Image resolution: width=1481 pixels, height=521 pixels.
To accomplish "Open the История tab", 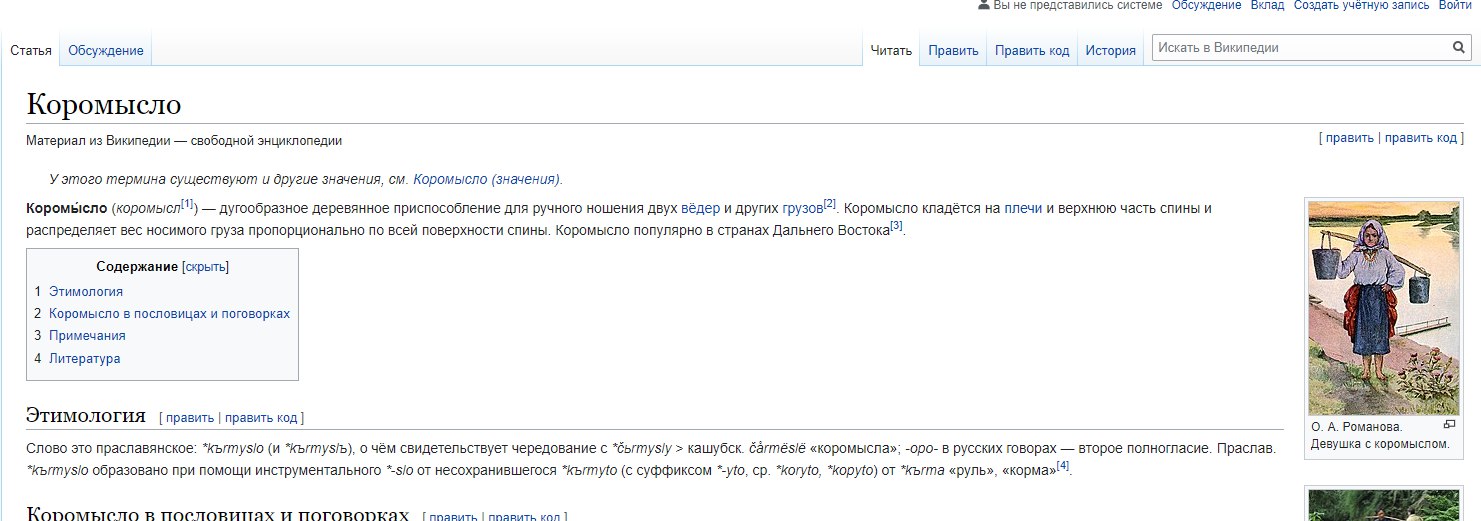I will [1111, 50].
